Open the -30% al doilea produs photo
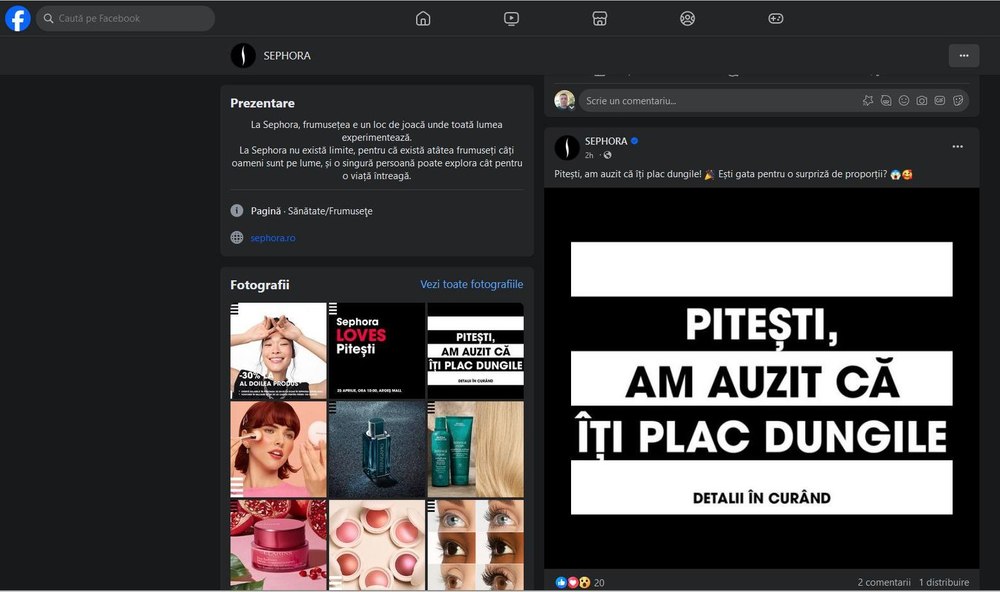This screenshot has height=592, width=1000. tap(278, 351)
